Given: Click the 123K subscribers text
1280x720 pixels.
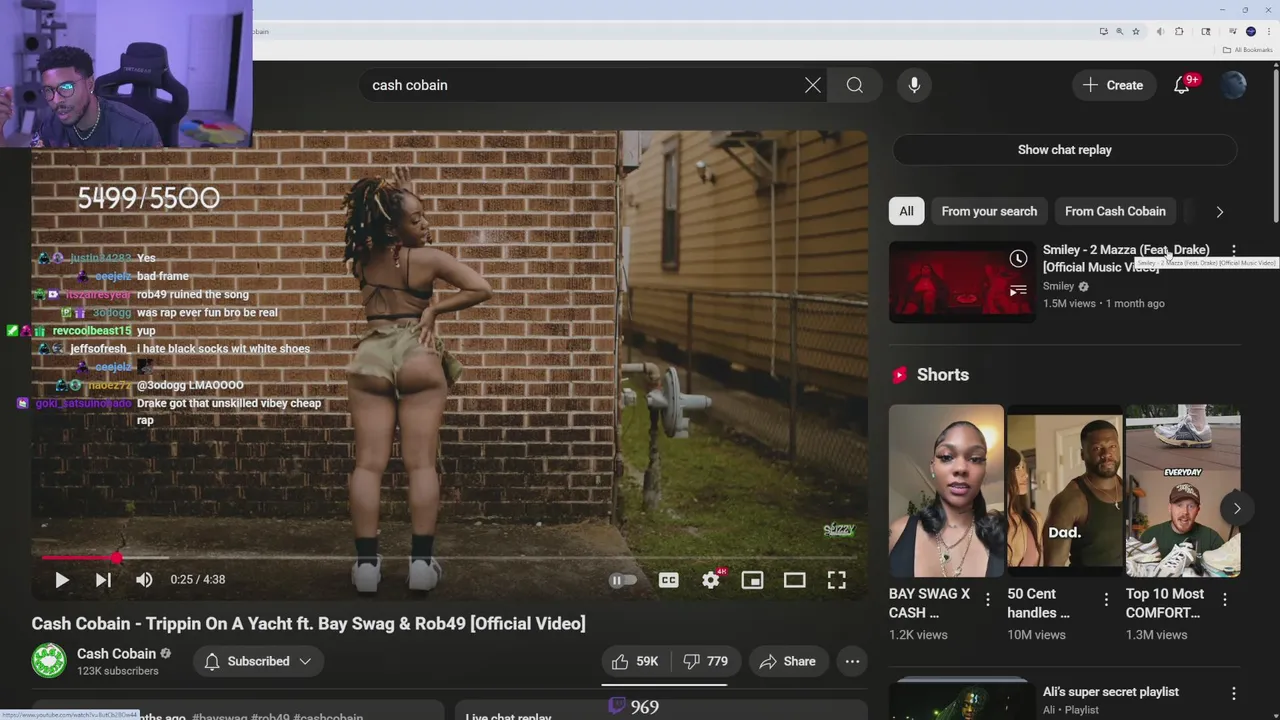Looking at the screenshot, I should pyautogui.click(x=118, y=671).
